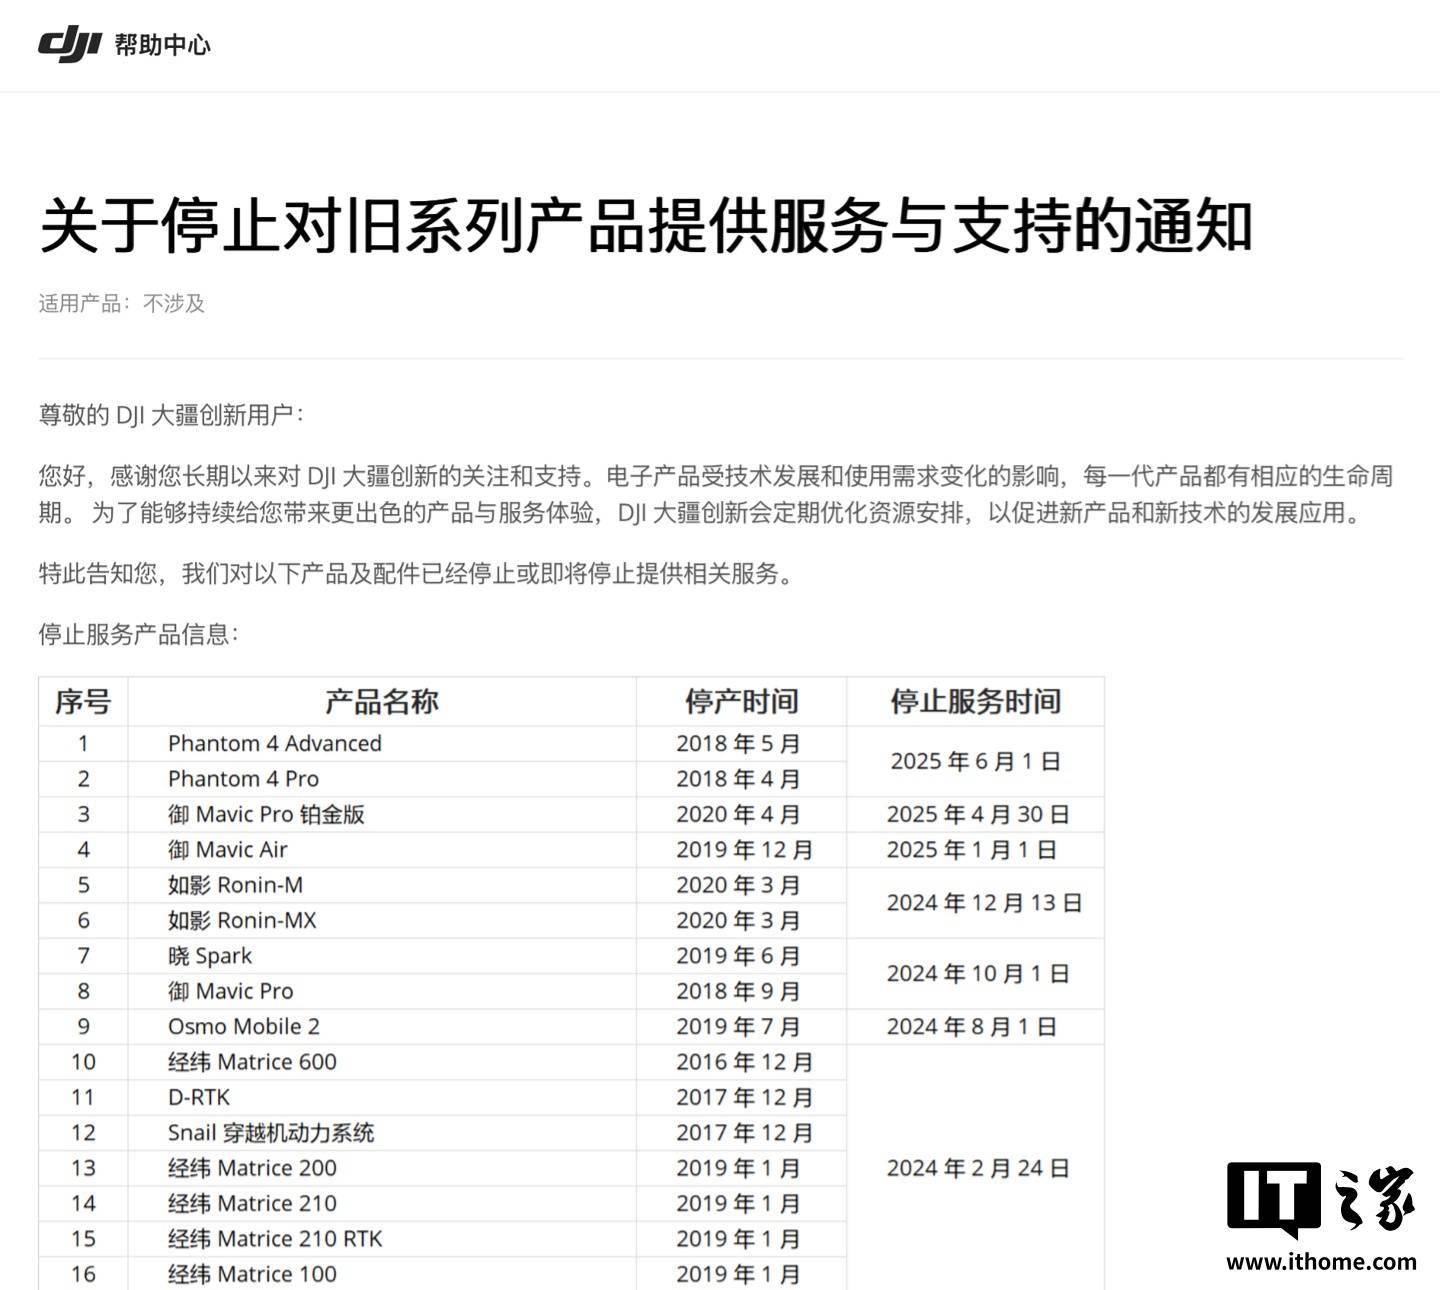The height and width of the screenshot is (1290, 1440).
Task: Click the 序号 column header
Action: tap(83, 702)
